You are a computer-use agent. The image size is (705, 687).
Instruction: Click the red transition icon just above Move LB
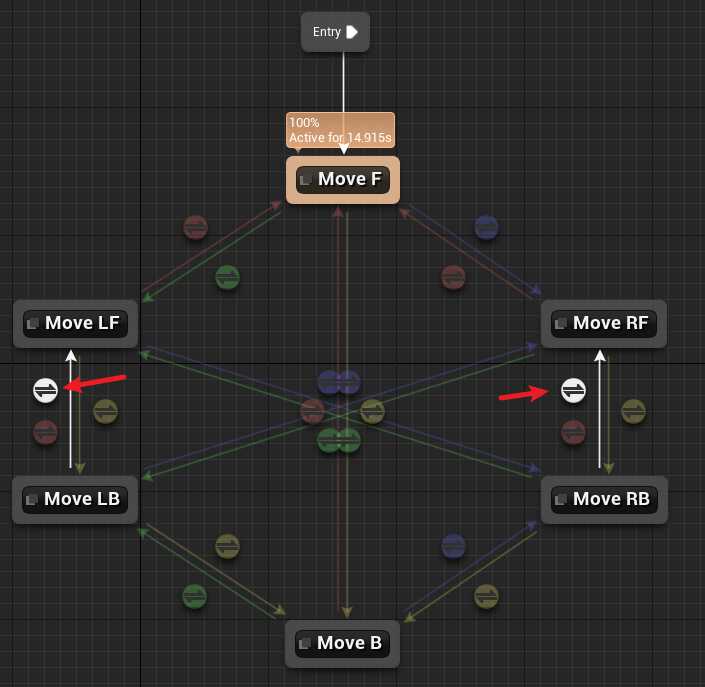point(45,433)
